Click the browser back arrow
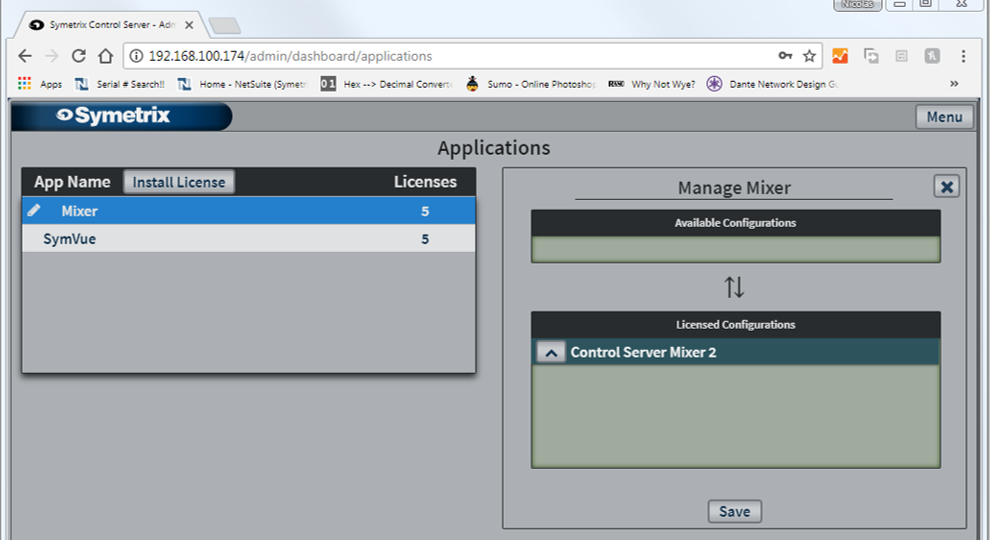990x540 pixels. (x=25, y=56)
